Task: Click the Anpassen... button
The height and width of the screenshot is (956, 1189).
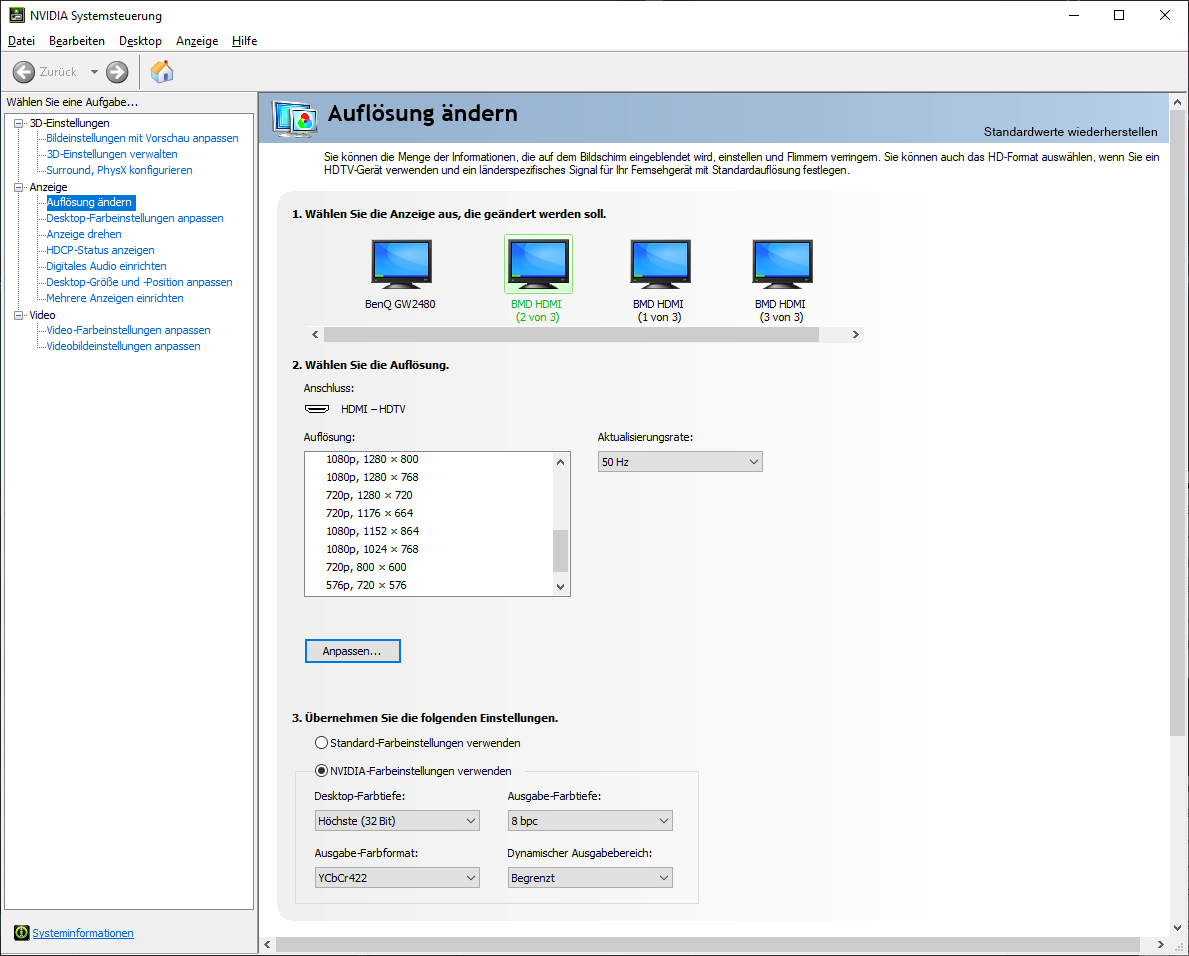Action: click(x=352, y=651)
